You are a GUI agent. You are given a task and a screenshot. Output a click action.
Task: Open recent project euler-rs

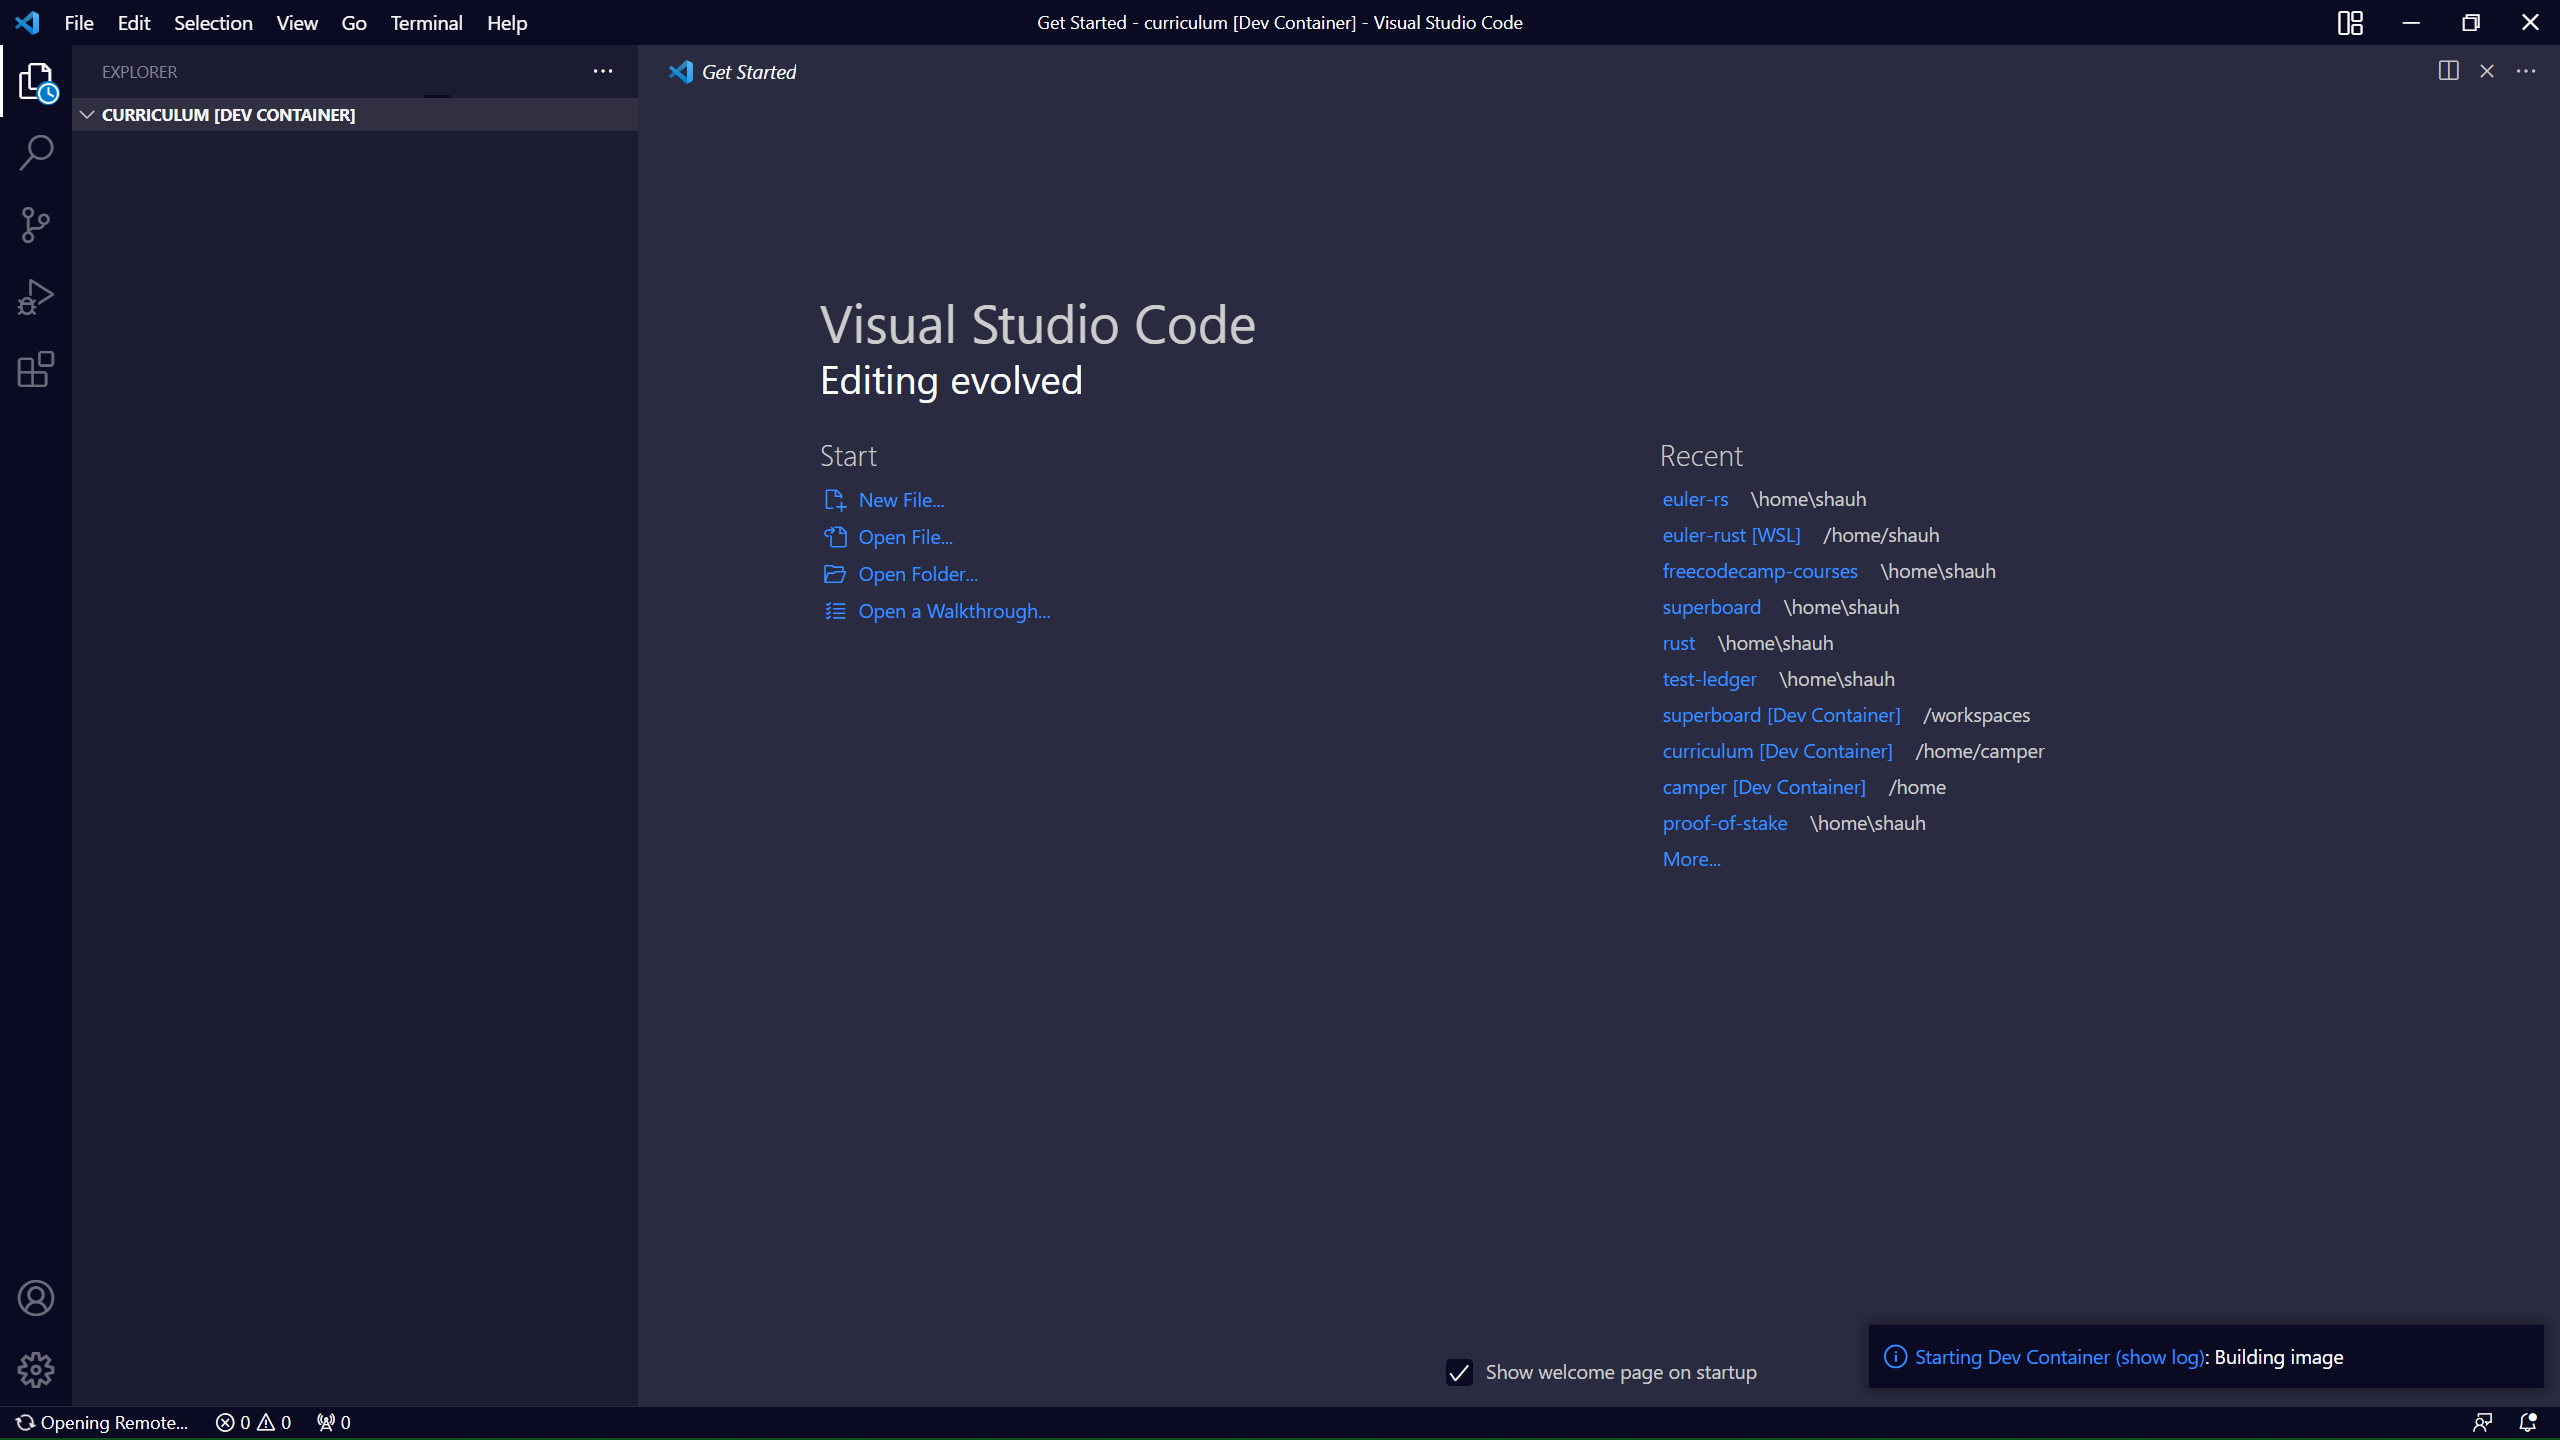pyautogui.click(x=1695, y=499)
